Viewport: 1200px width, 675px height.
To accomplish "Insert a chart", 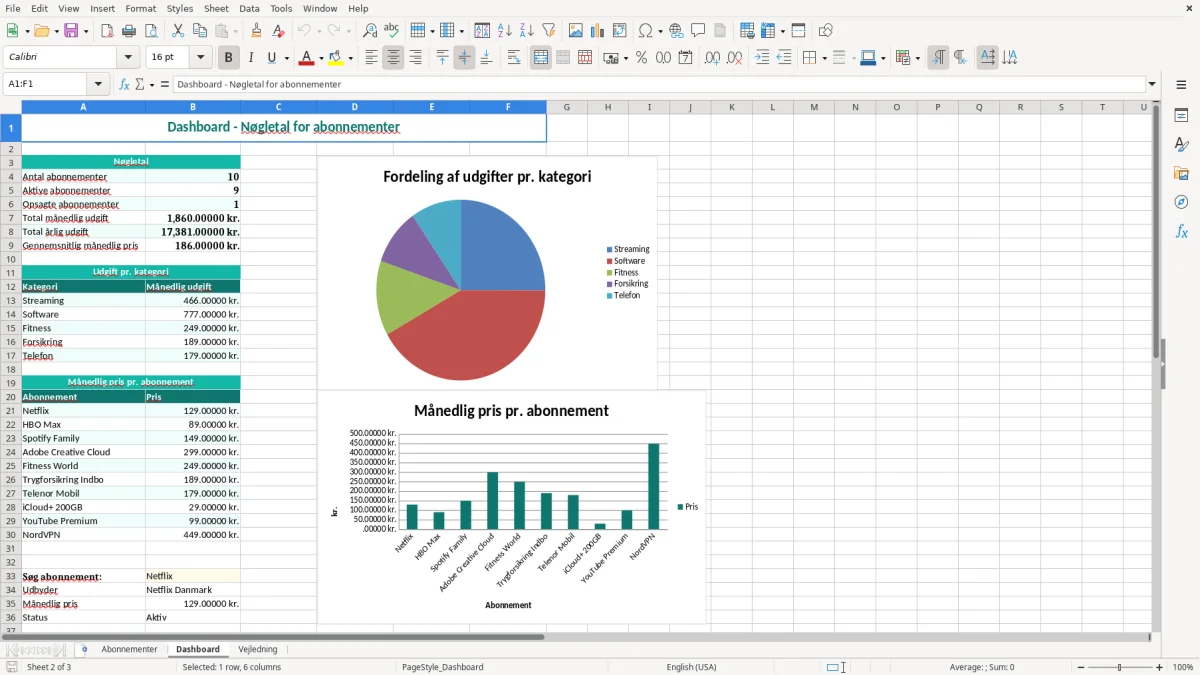I will click(x=597, y=31).
